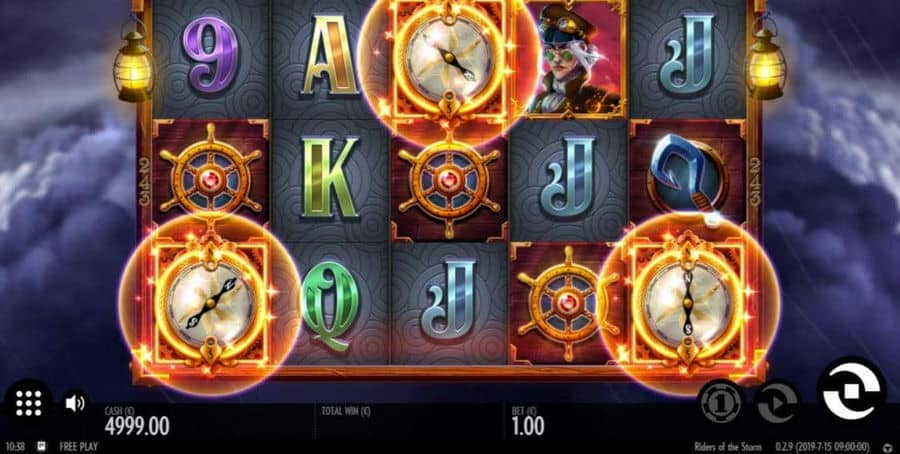This screenshot has height=454, width=900.
Task: Click the small icon beside FREE PLAY
Action: [42, 447]
